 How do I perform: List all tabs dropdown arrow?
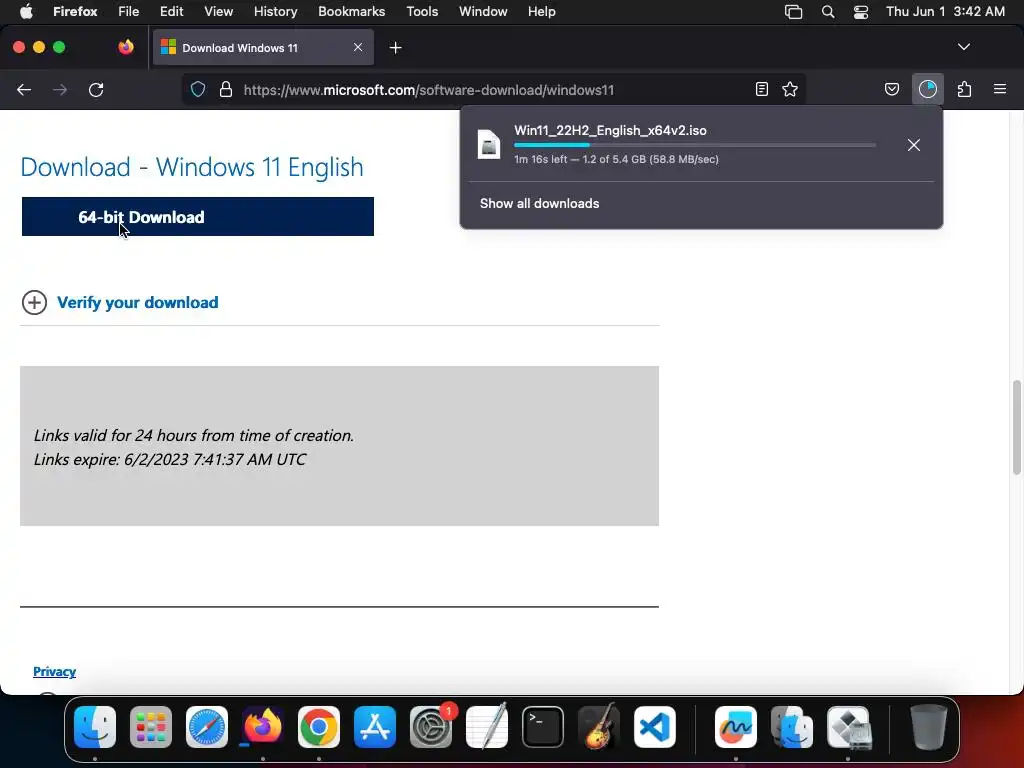pyautogui.click(x=964, y=47)
